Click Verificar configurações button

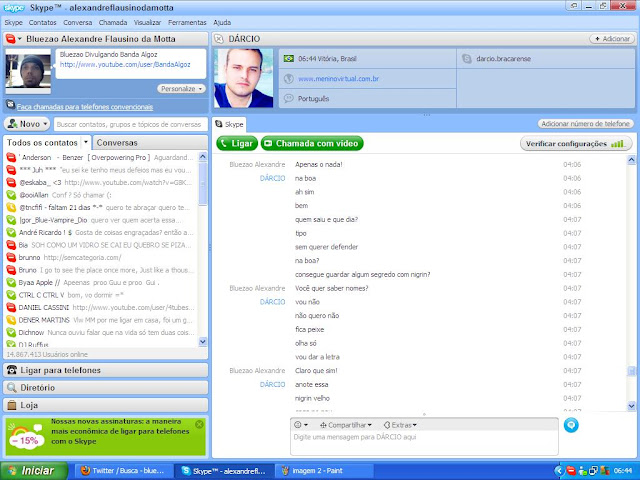coord(576,144)
